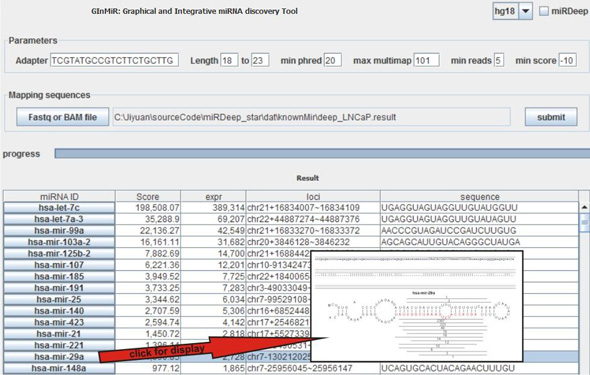Sort by the loci column header
The width and height of the screenshot is (590, 375).
313,196
